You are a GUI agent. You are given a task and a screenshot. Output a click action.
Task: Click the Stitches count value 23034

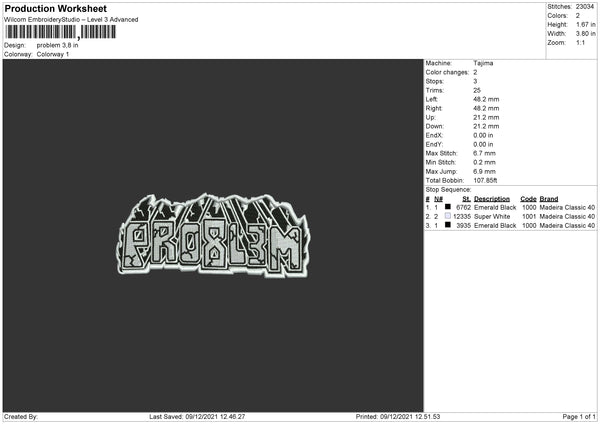pos(585,7)
